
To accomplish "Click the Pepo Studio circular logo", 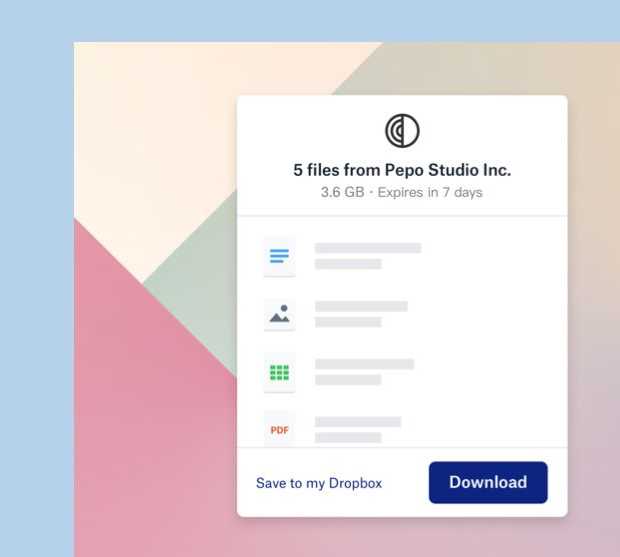I will pyautogui.click(x=402, y=131).
